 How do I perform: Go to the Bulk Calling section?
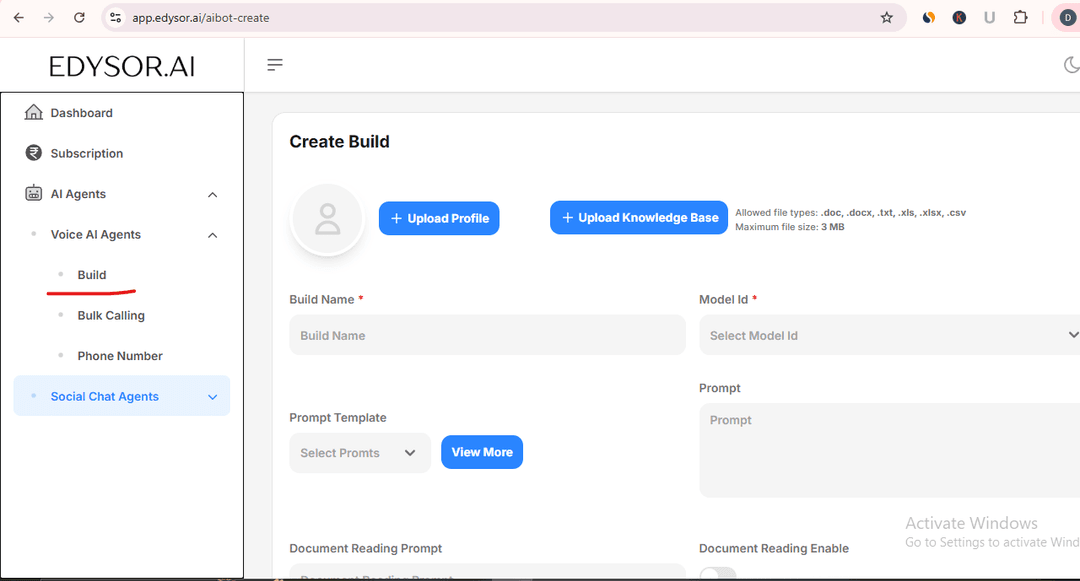(x=110, y=315)
